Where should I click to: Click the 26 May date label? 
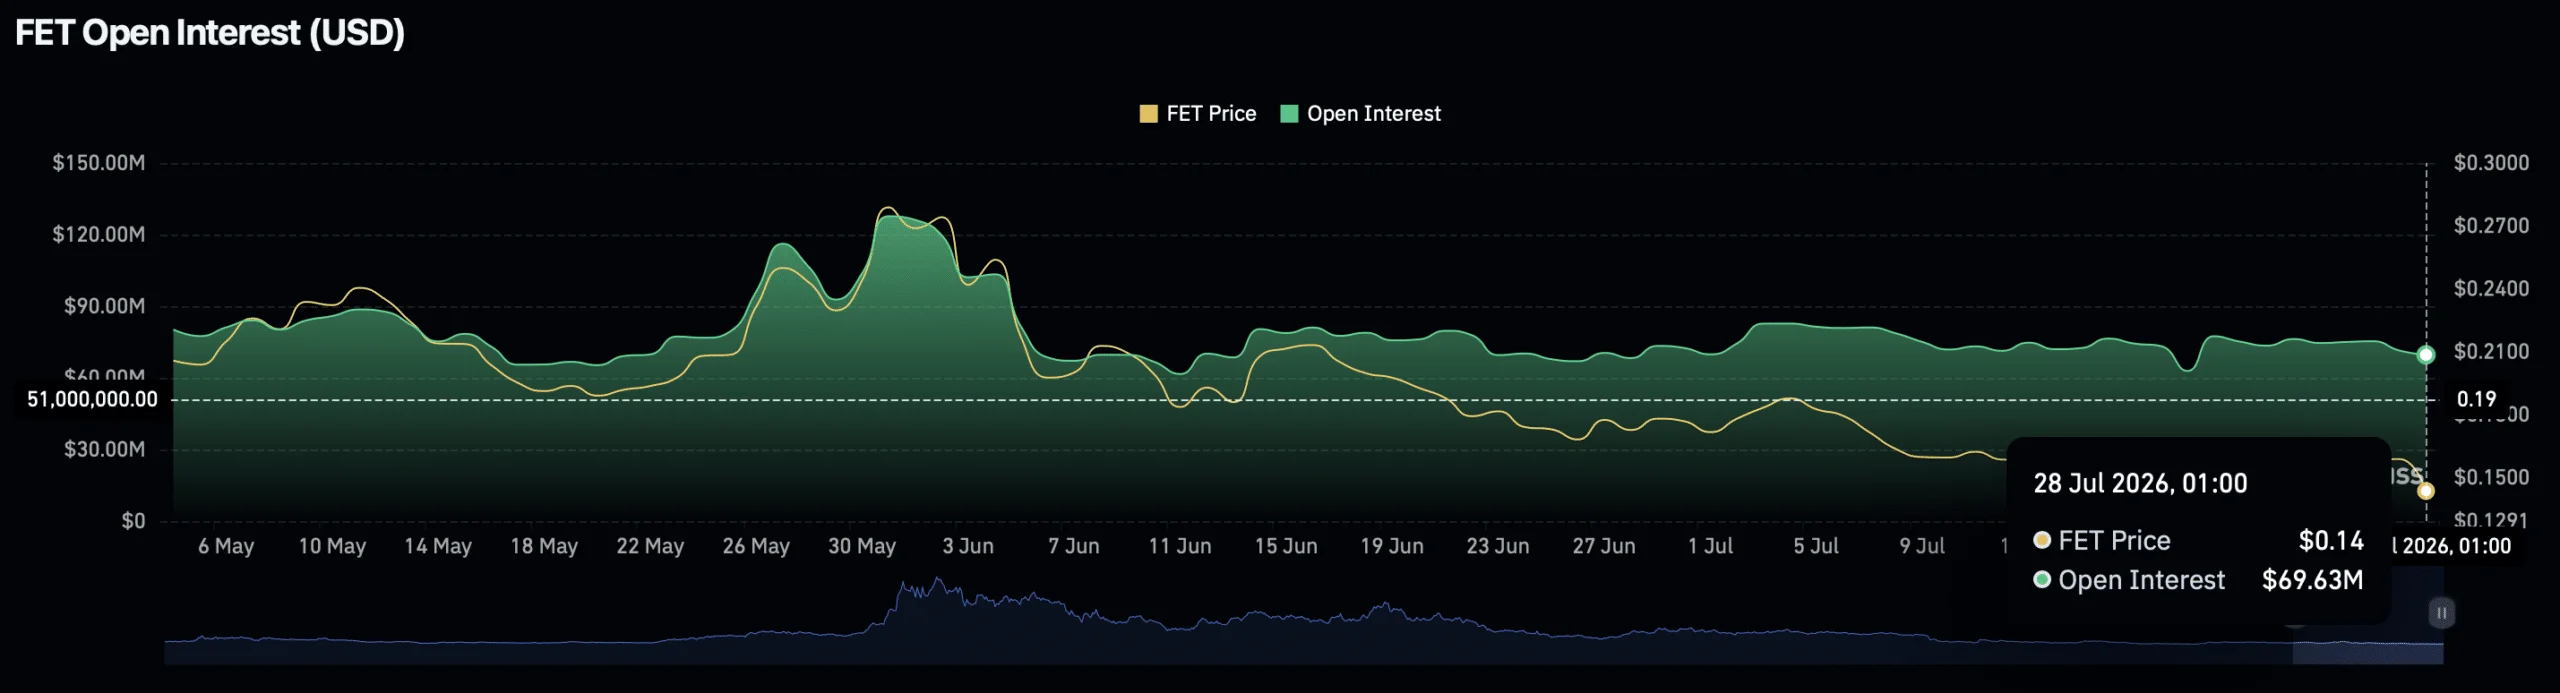tap(756, 546)
